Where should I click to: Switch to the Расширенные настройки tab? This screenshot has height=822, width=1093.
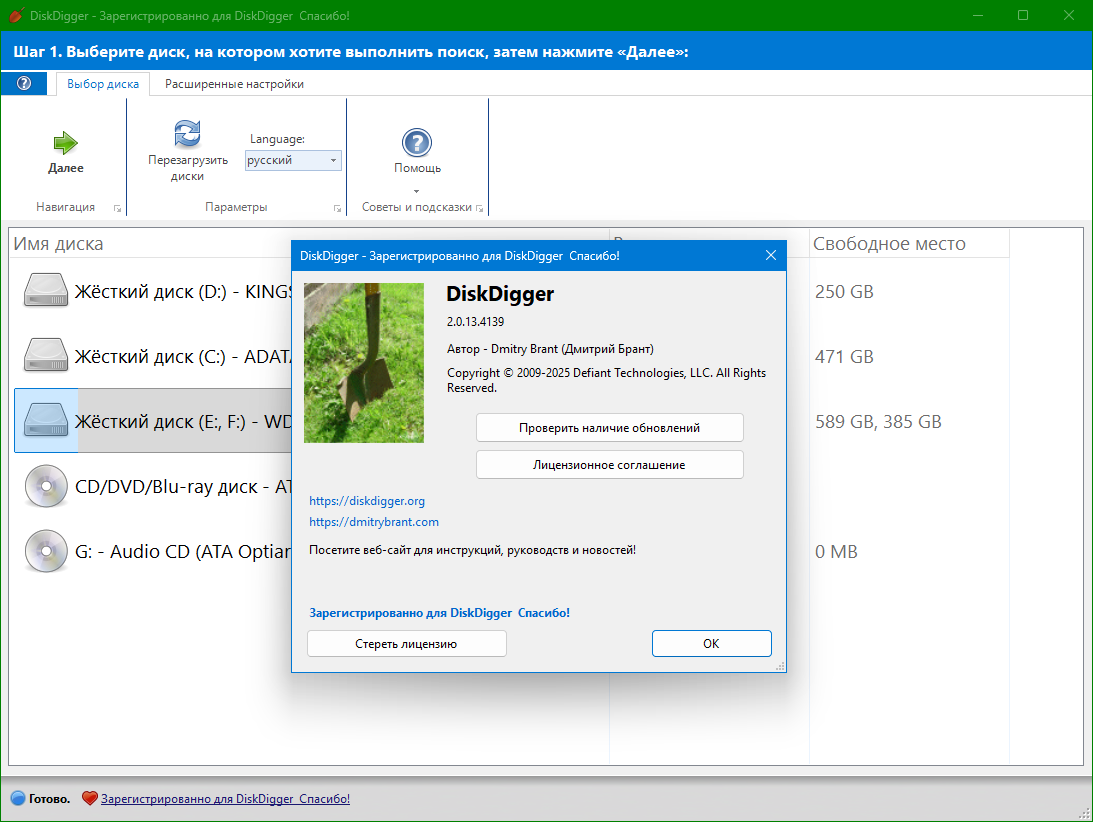coord(234,84)
